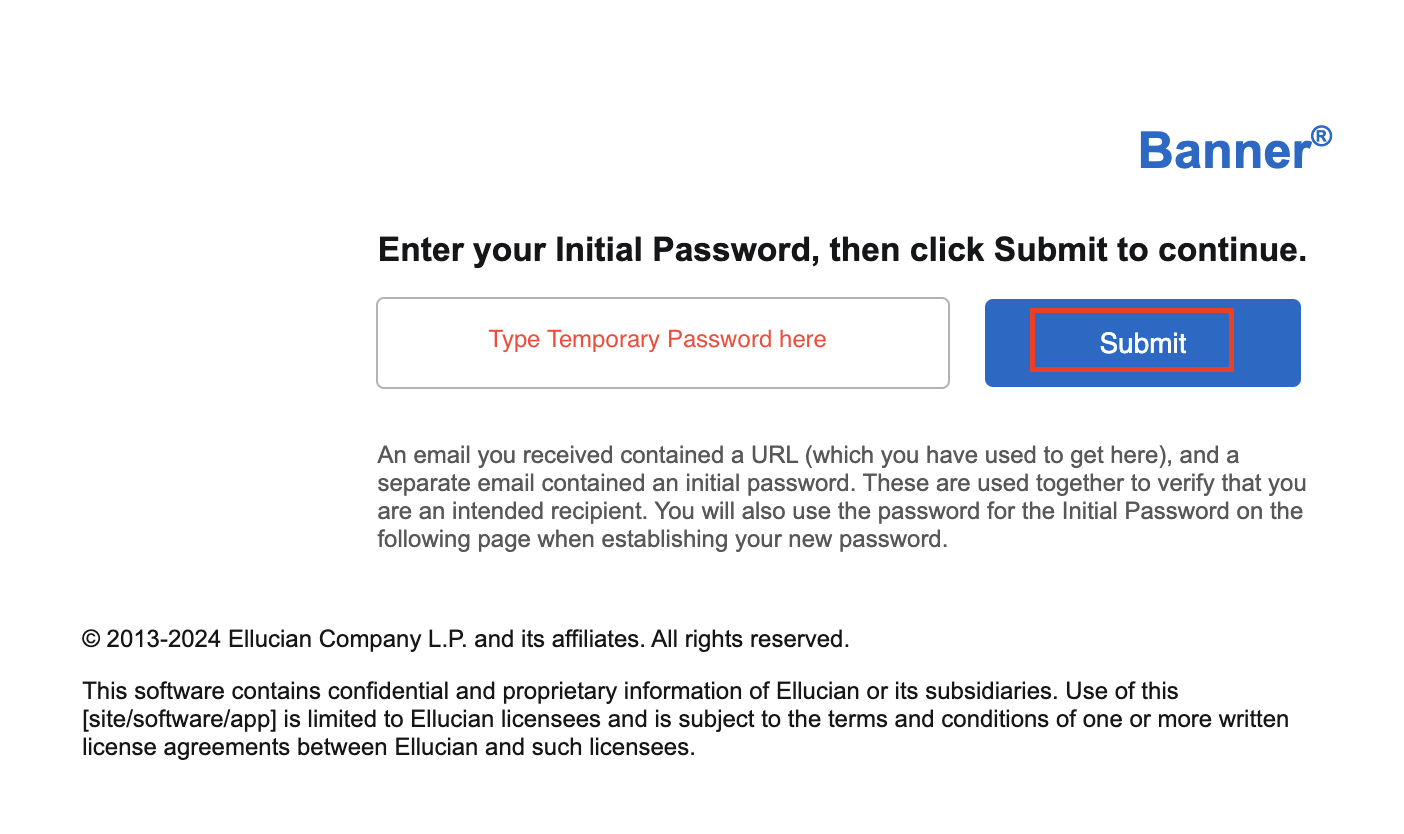Click 'separate email contained an initial password'

tap(614, 483)
